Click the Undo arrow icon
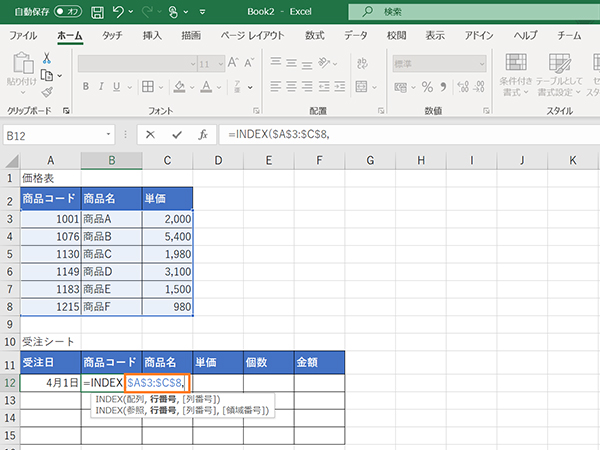Viewport: 600px width, 450px height. coord(120,13)
